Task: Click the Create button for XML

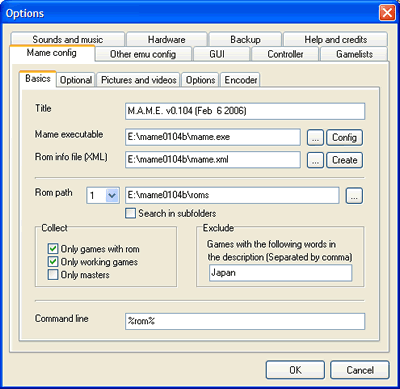Action: pyautogui.click(x=344, y=160)
